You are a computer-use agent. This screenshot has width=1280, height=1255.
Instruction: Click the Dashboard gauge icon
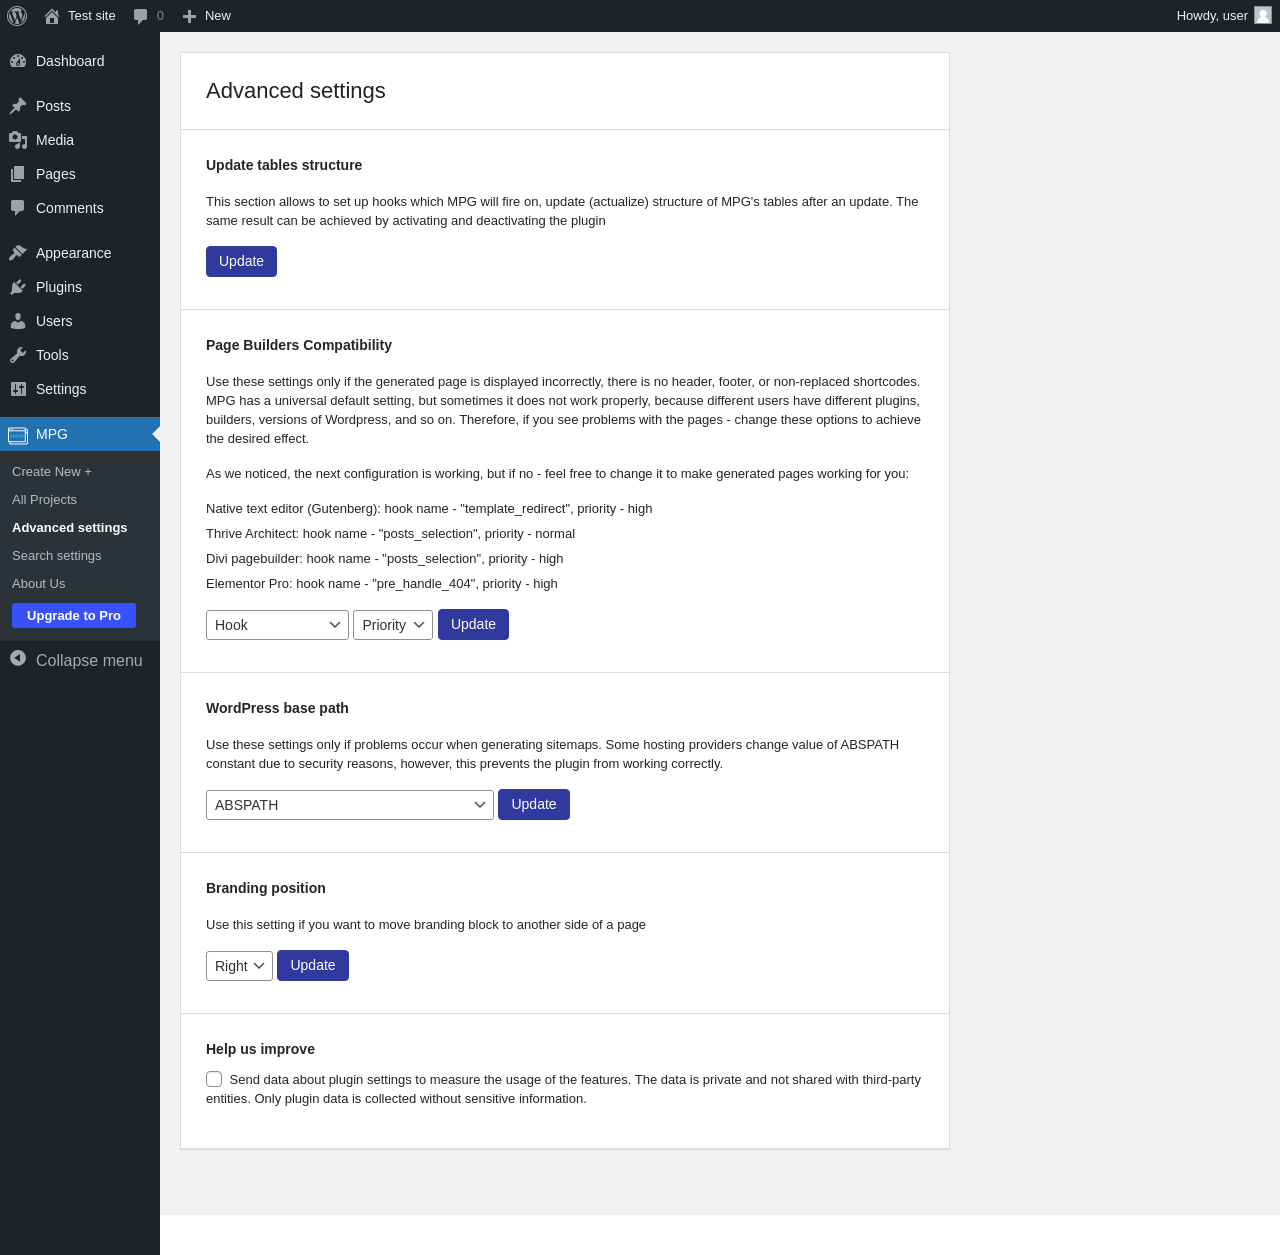(18, 61)
